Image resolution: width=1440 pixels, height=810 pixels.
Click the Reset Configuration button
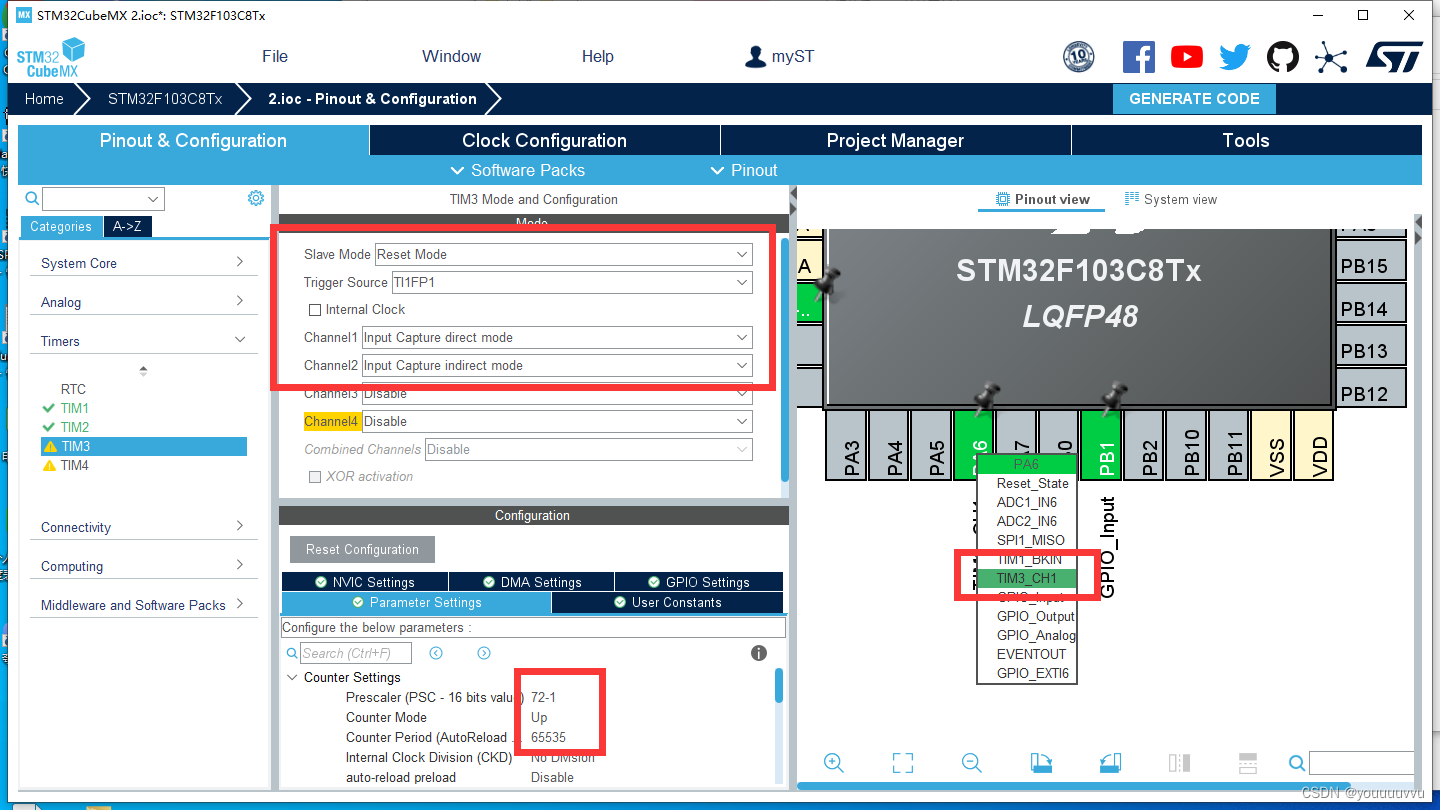[362, 549]
